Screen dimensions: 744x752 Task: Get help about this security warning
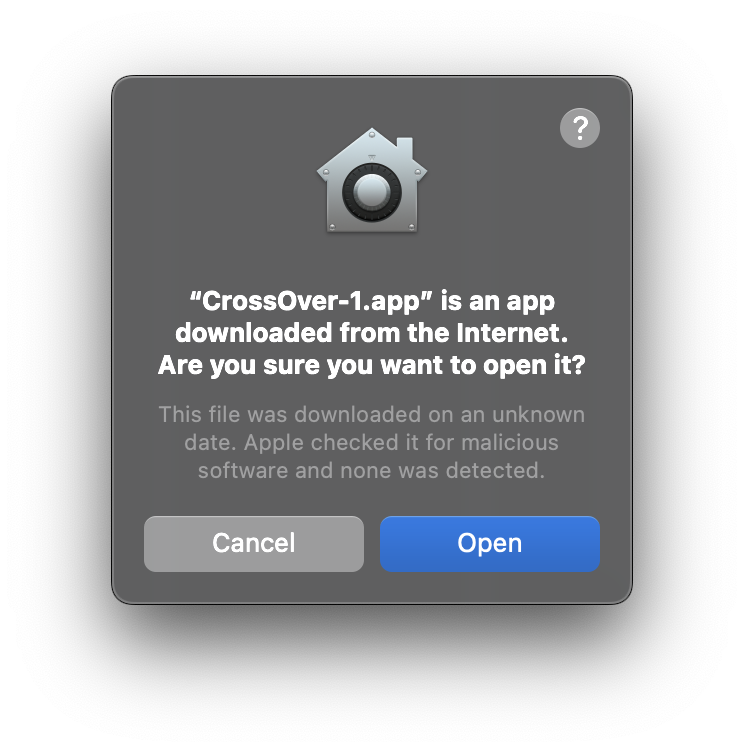(579, 128)
